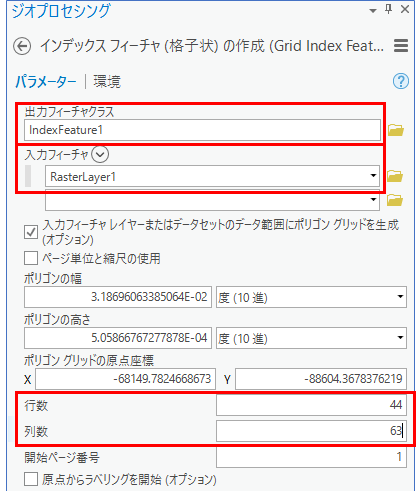Check 原点からラベリングを開始 option
The height and width of the screenshot is (491, 416).
point(31,479)
